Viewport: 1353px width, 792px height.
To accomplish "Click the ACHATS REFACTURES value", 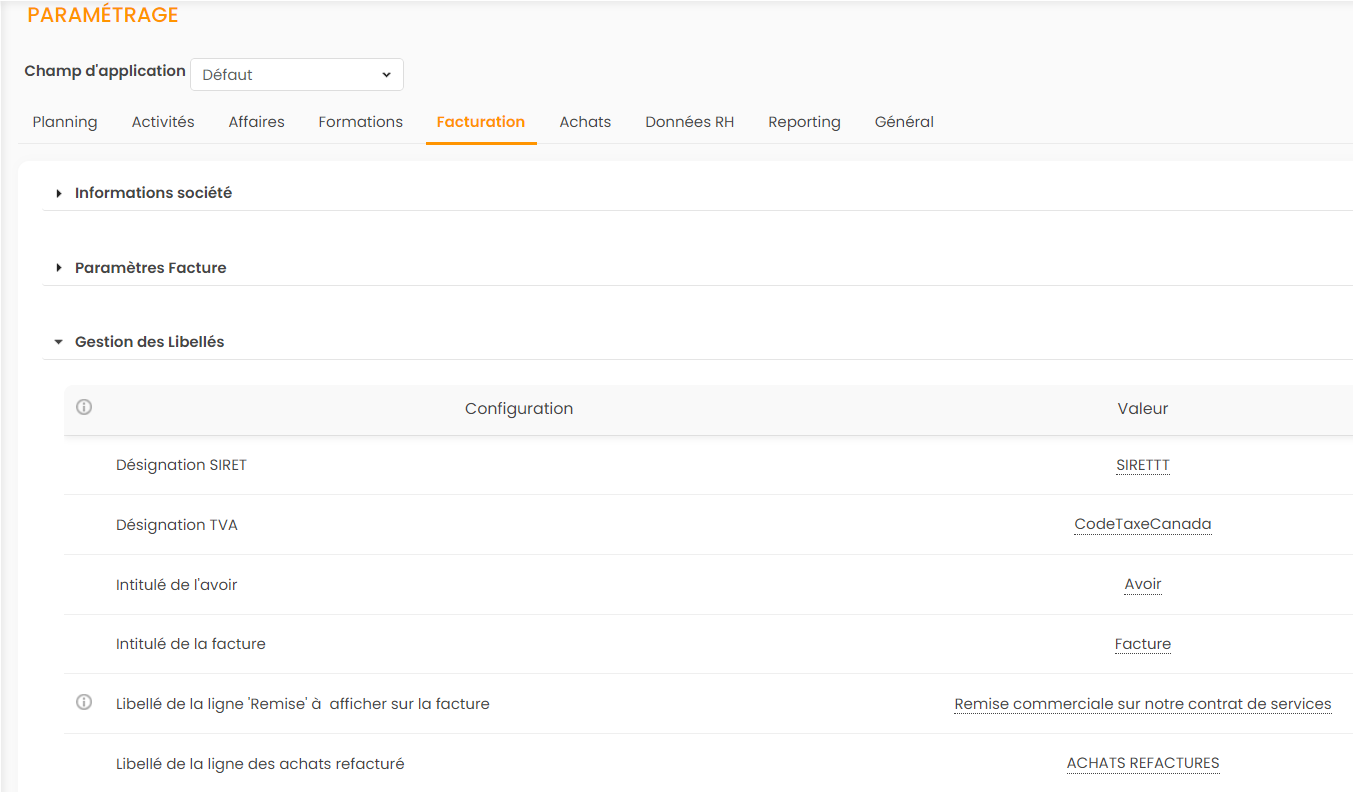I will 1142,763.
